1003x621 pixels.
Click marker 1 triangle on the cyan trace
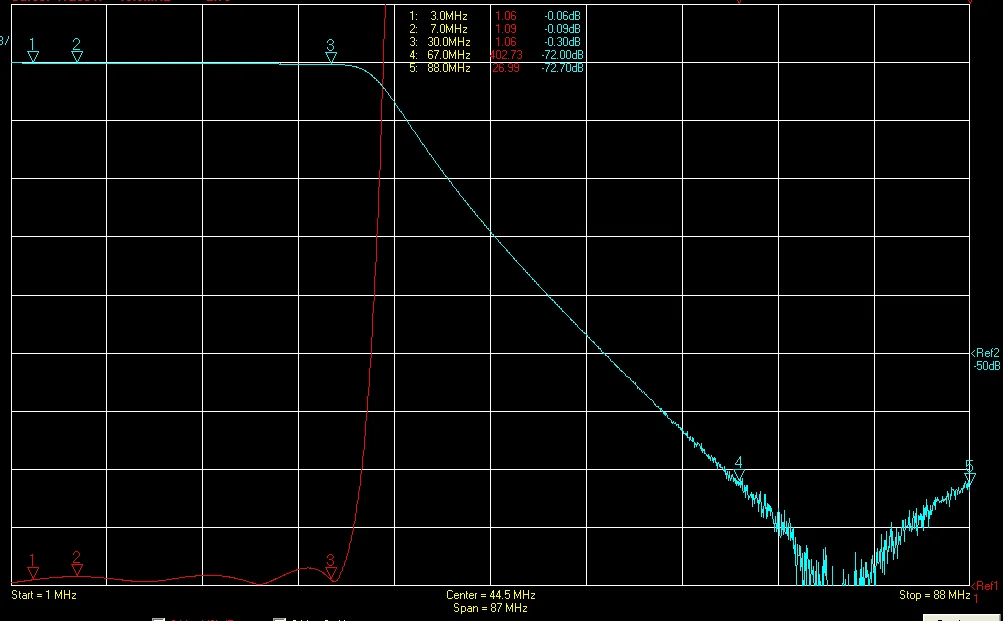point(33,56)
